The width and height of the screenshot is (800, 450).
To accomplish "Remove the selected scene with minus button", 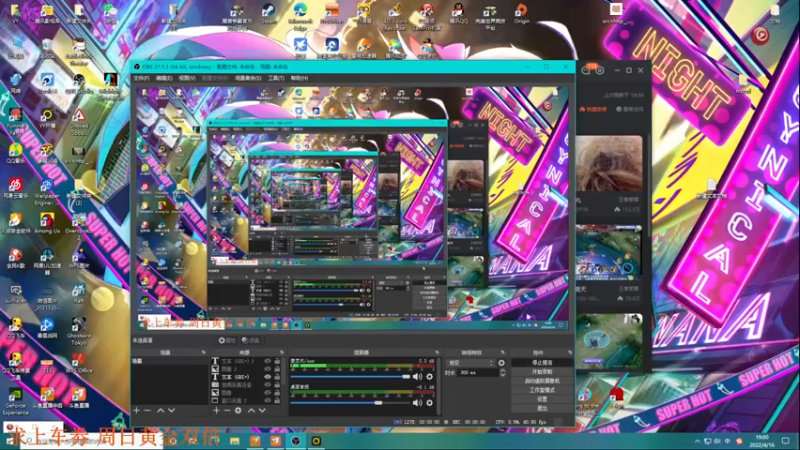I will click(x=147, y=410).
